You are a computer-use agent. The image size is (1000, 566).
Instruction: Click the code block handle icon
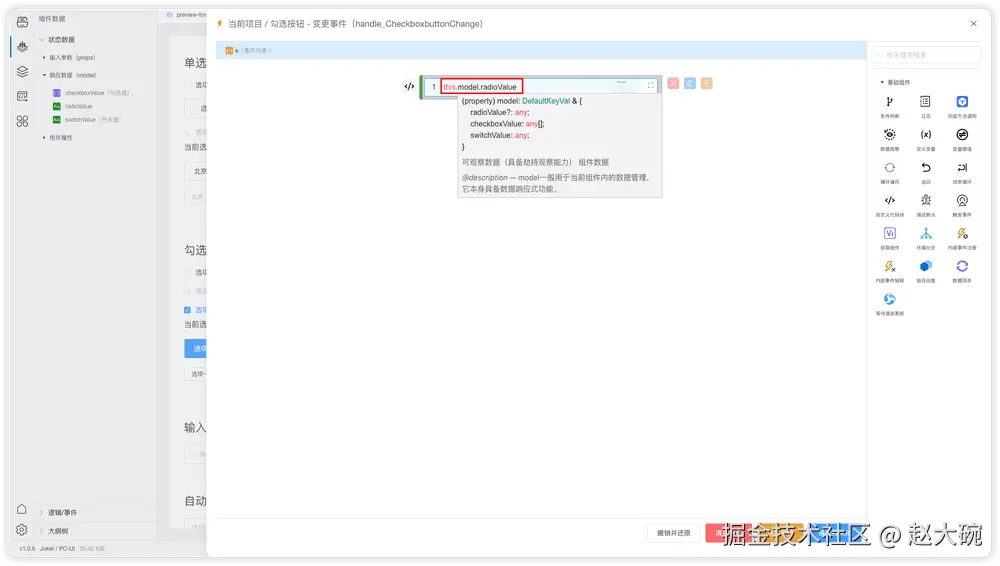tap(409, 86)
